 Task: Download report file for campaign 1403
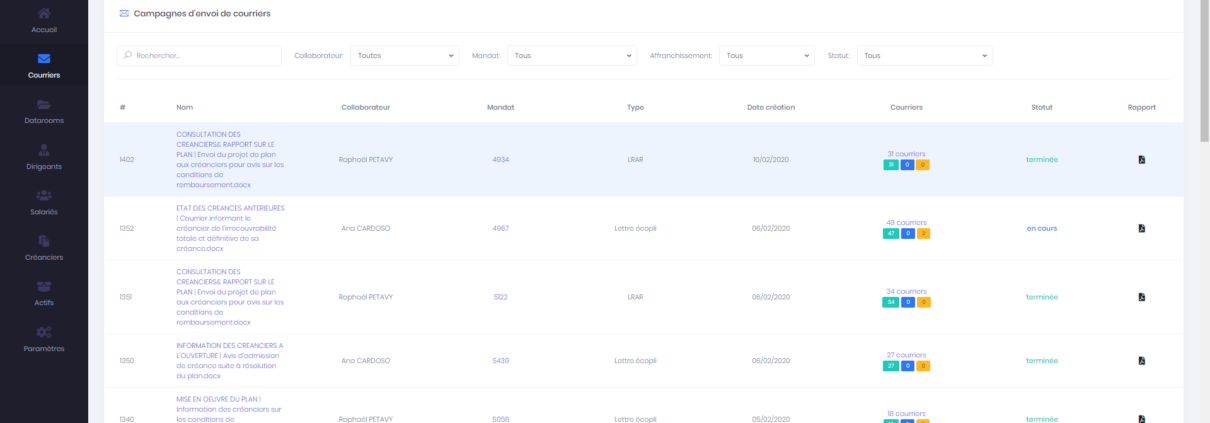1141,159
